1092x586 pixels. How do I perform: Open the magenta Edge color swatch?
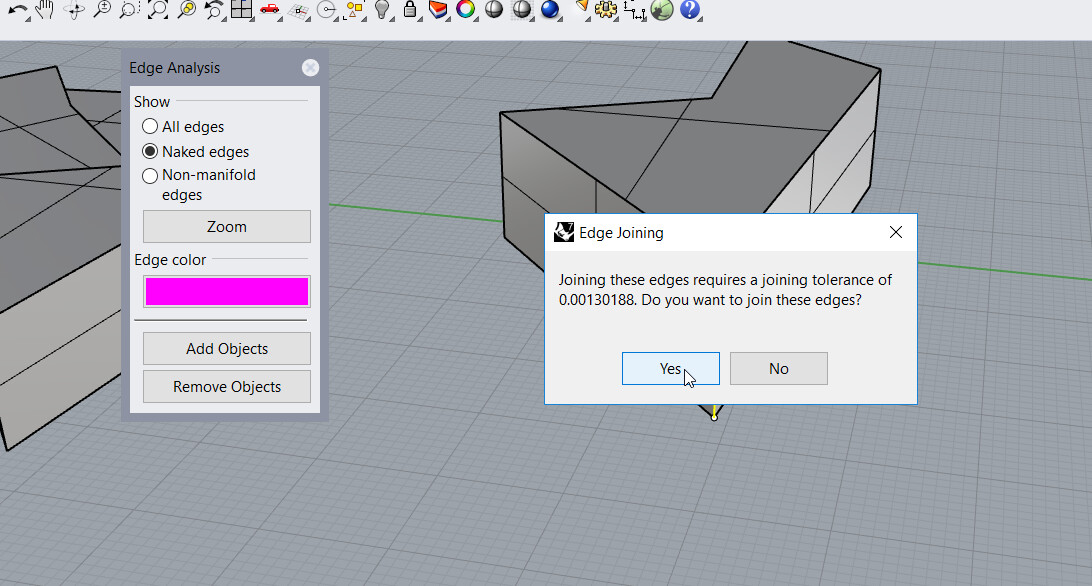click(227, 291)
